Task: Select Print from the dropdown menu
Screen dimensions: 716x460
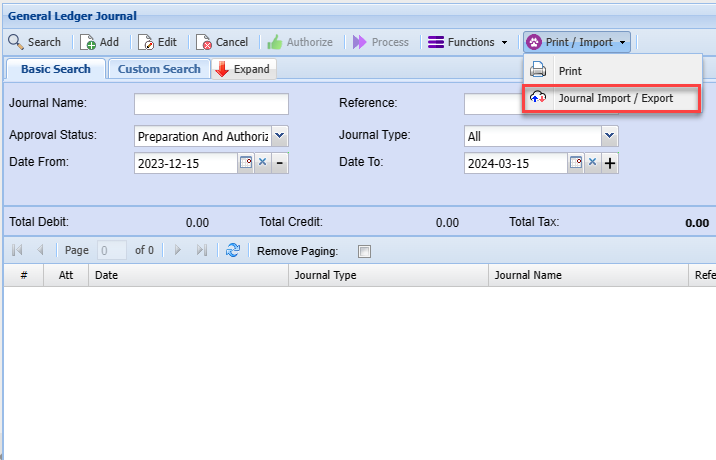Action: click(612, 71)
